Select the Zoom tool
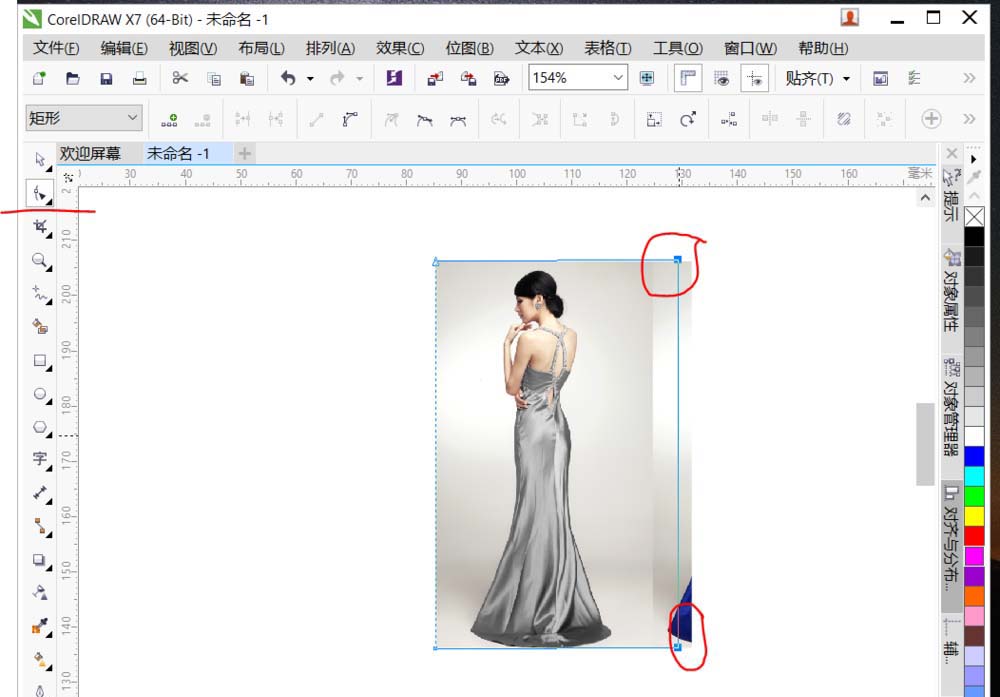This screenshot has height=697, width=1000. tap(40, 260)
